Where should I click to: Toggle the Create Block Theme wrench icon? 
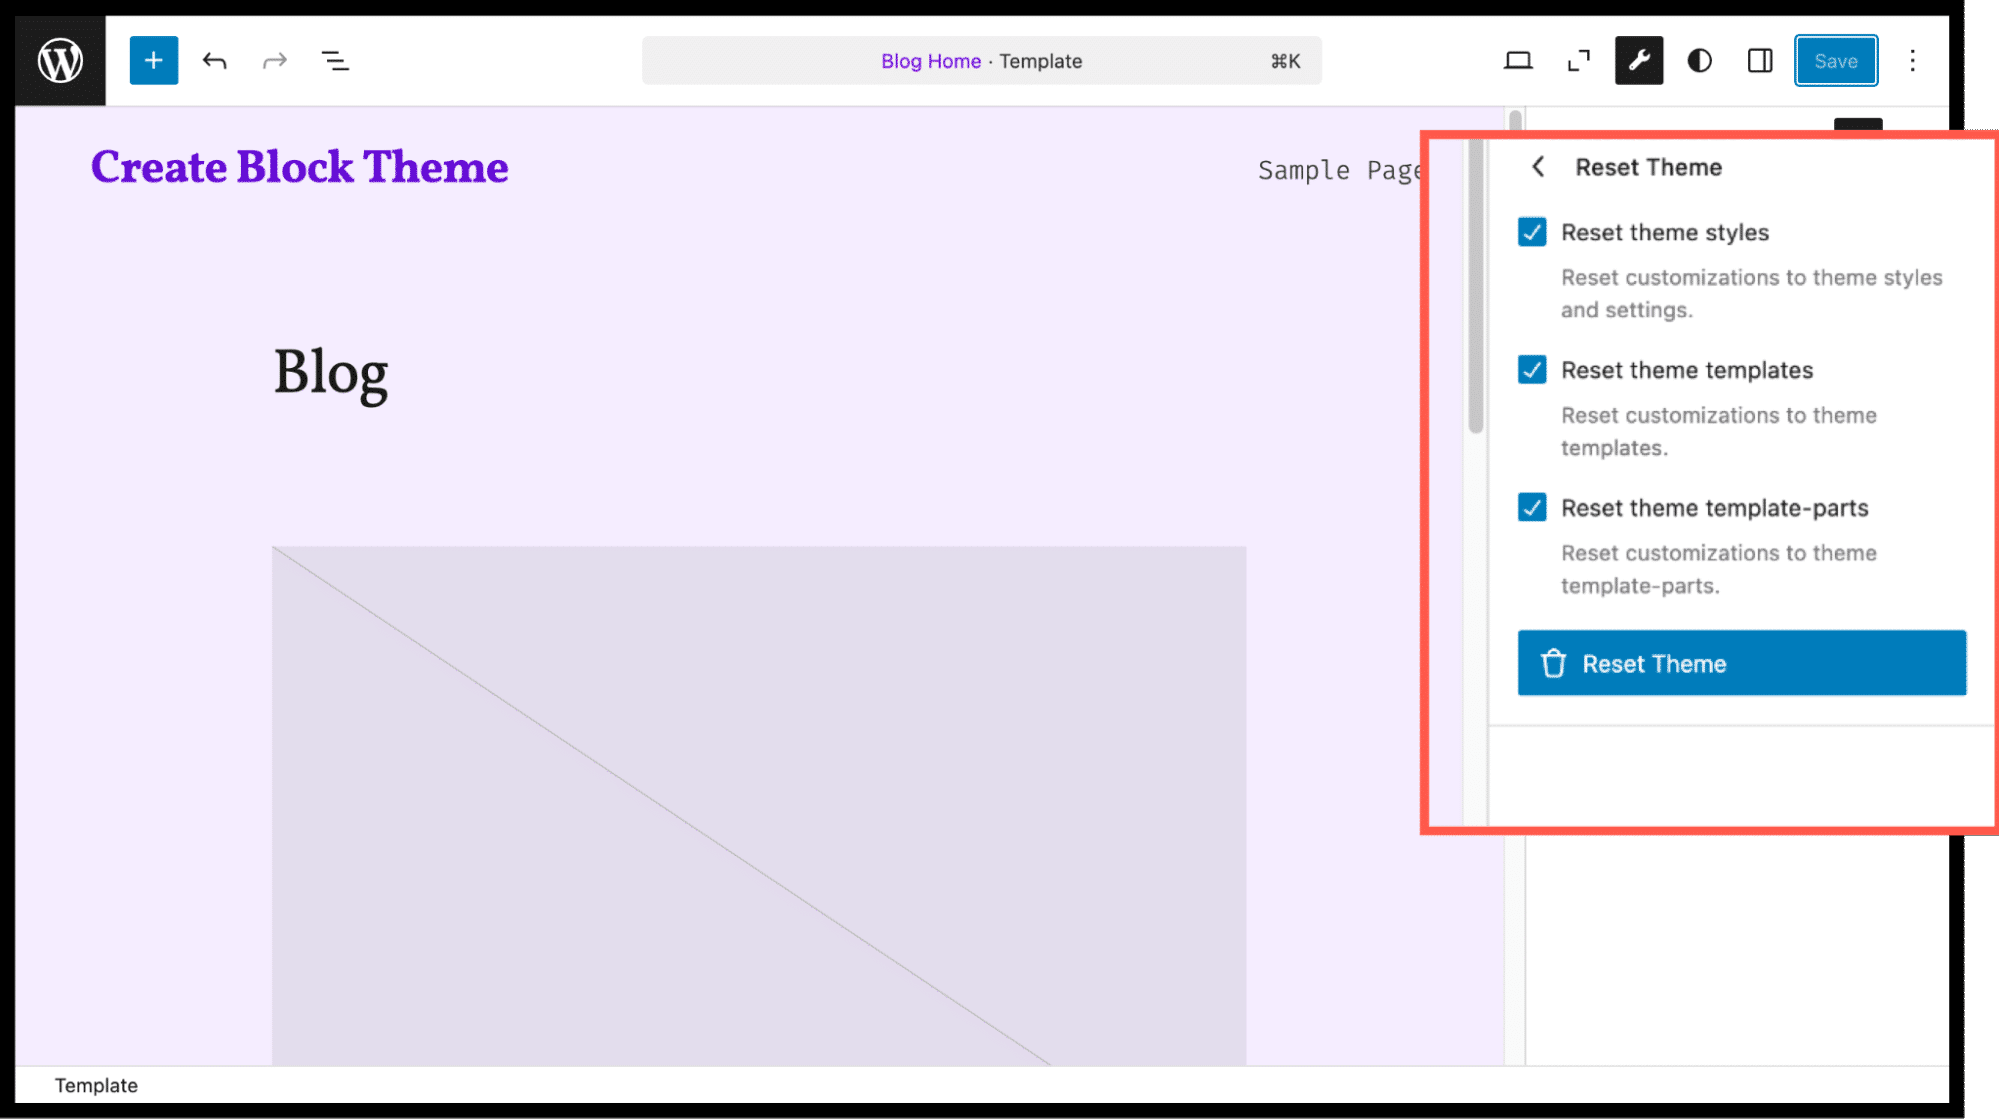coord(1639,61)
